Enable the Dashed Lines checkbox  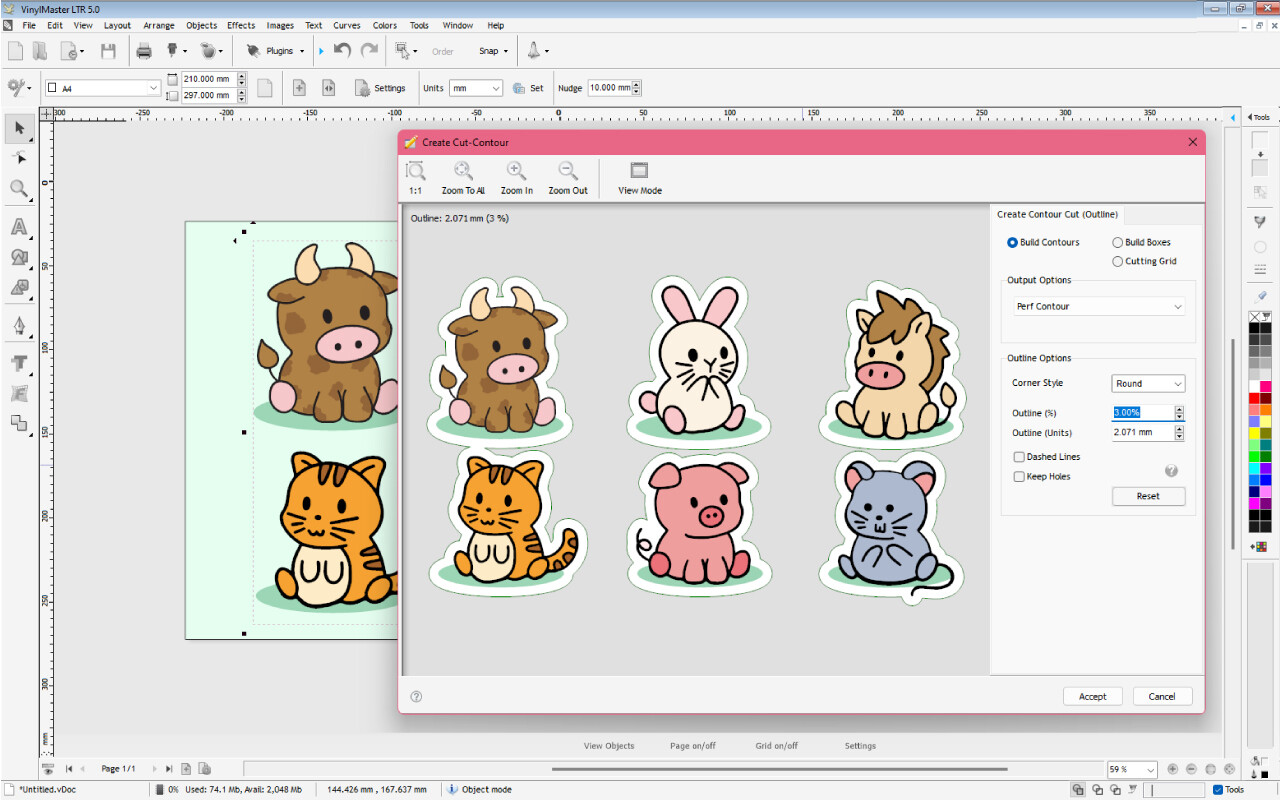pyautogui.click(x=1019, y=457)
